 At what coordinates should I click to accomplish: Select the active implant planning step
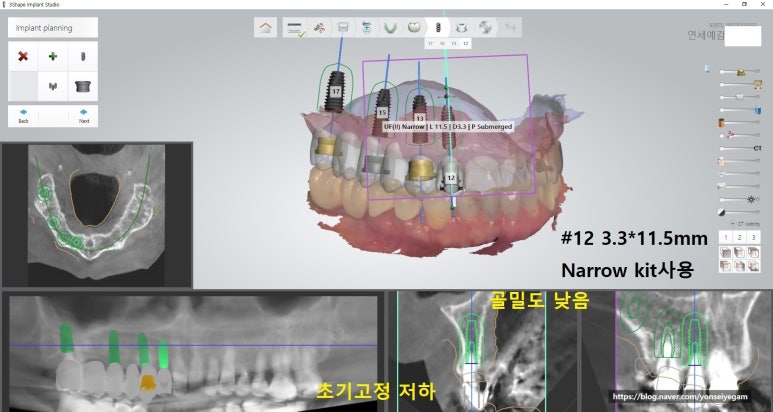[437, 28]
